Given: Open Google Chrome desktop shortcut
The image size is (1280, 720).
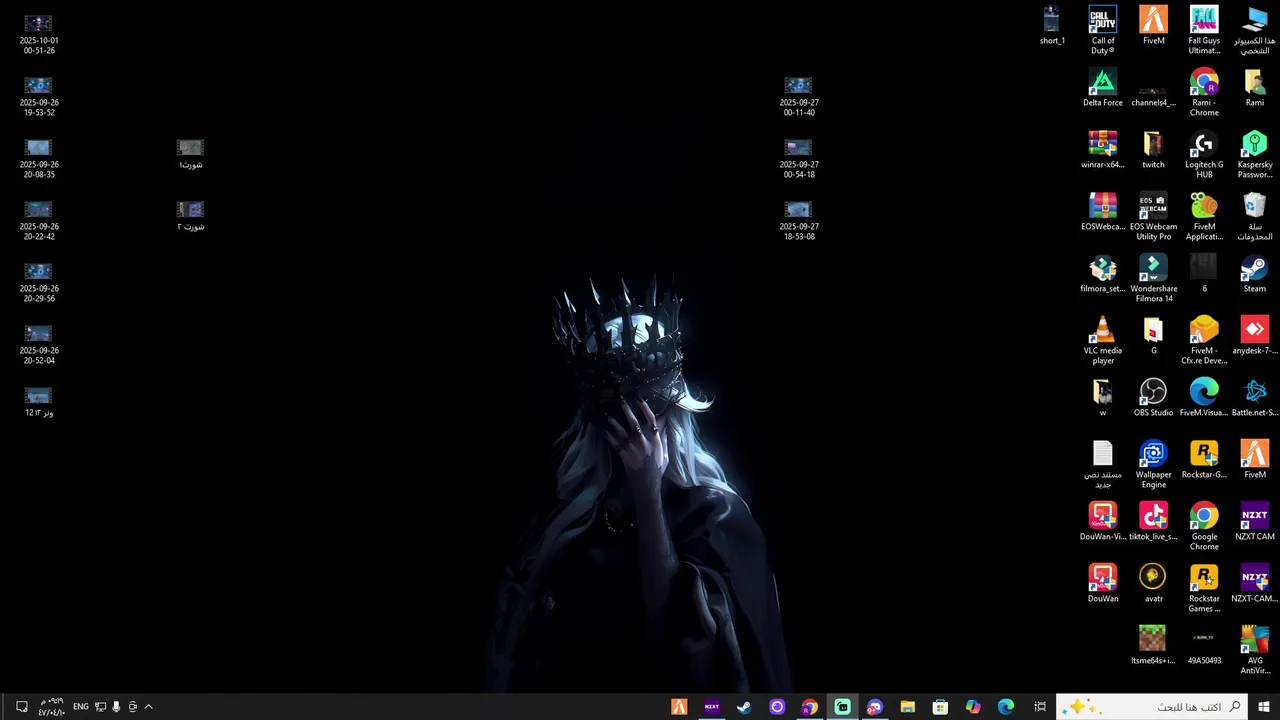Looking at the screenshot, I should pyautogui.click(x=1204, y=526).
